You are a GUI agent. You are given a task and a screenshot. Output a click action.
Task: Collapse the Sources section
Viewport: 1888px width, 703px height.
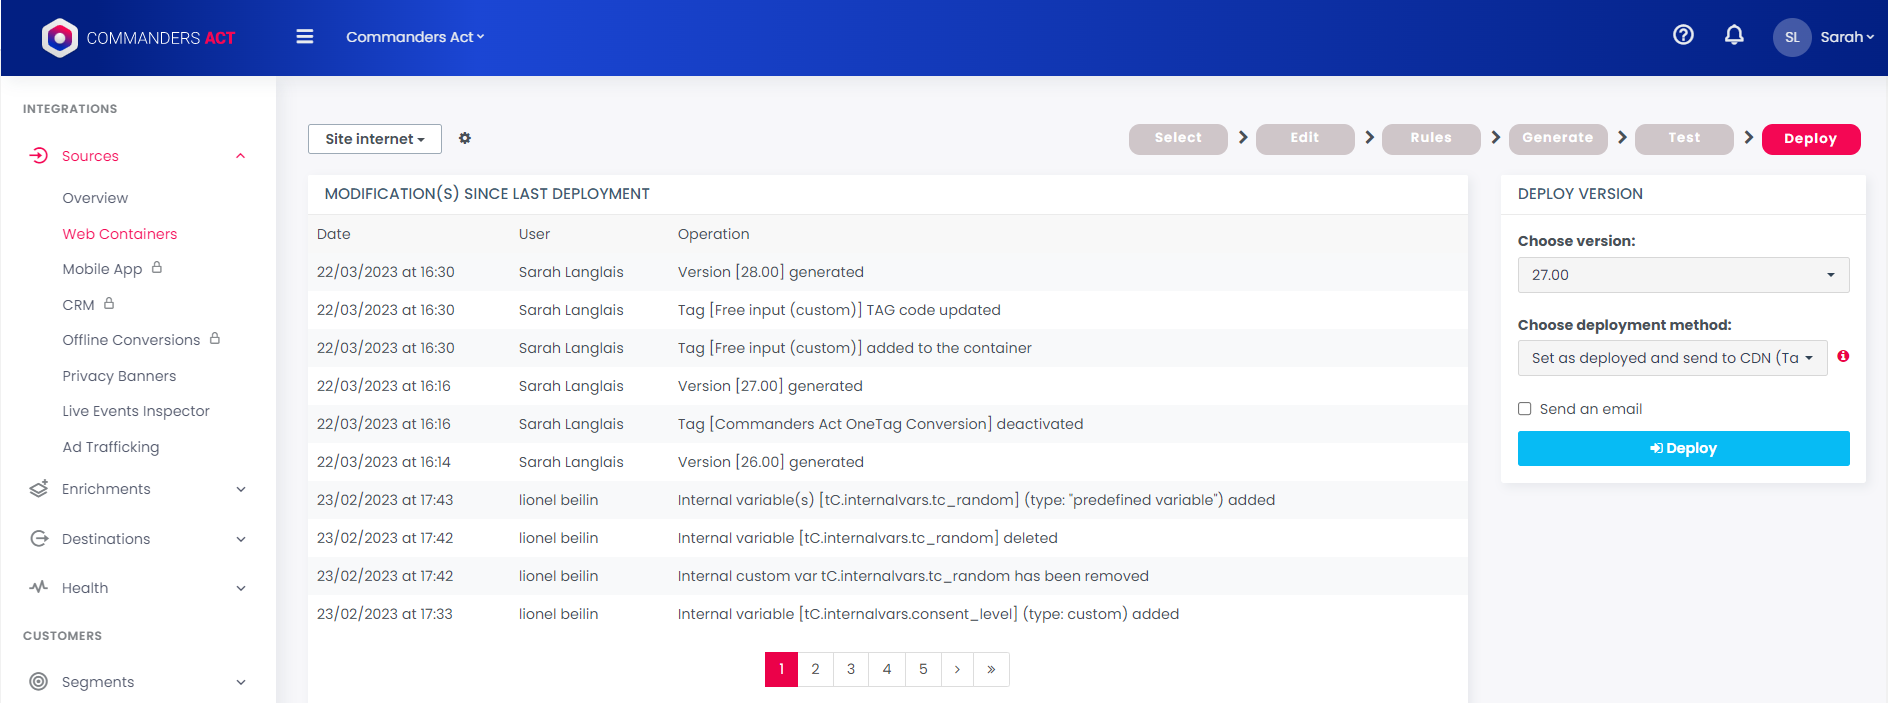pyautogui.click(x=240, y=156)
